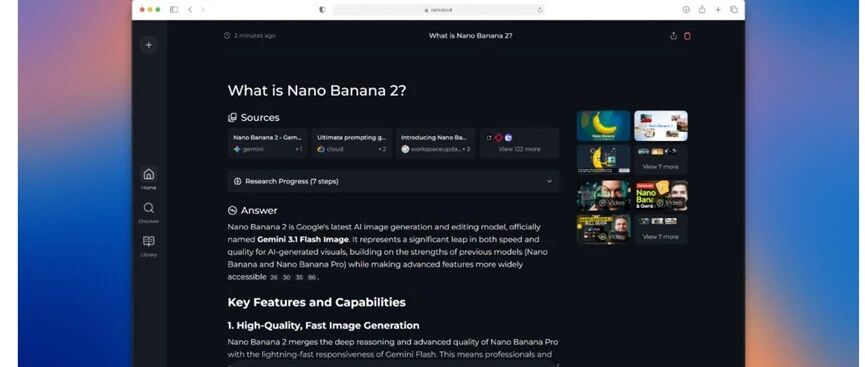
Task: Open the Home section in sidebar
Action: (148, 178)
